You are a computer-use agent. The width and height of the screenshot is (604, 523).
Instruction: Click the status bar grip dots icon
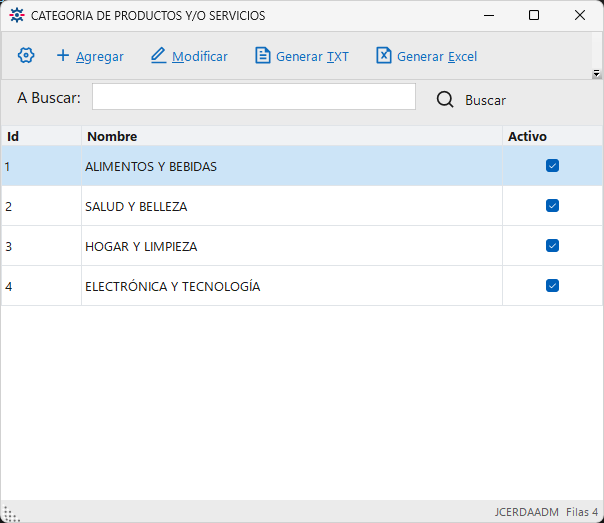tap(11, 514)
